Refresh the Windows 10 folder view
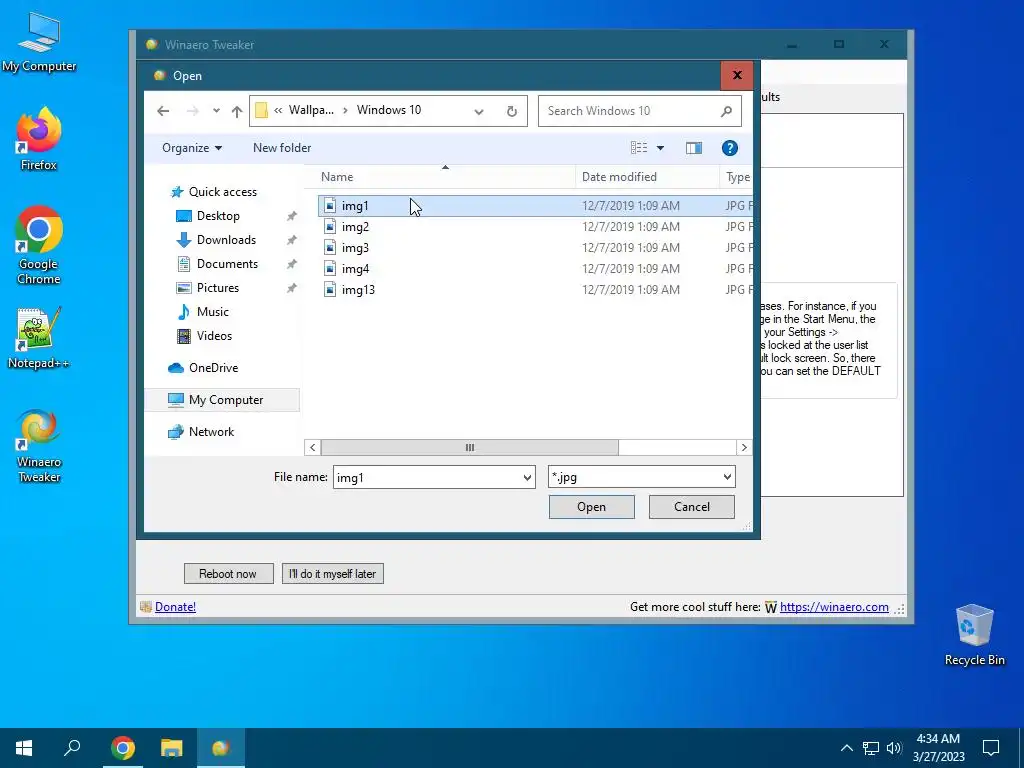The height and width of the screenshot is (768, 1024). click(512, 112)
